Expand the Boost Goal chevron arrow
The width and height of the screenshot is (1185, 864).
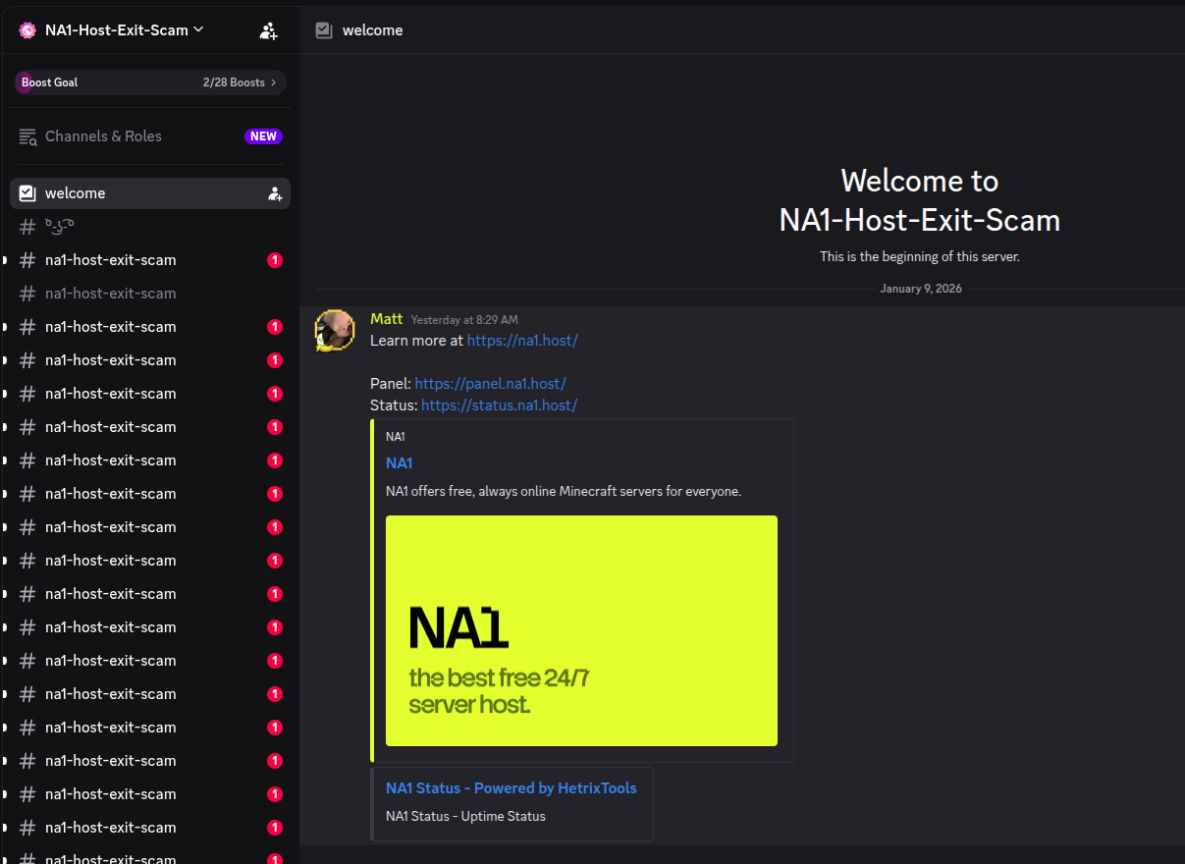[x=274, y=83]
